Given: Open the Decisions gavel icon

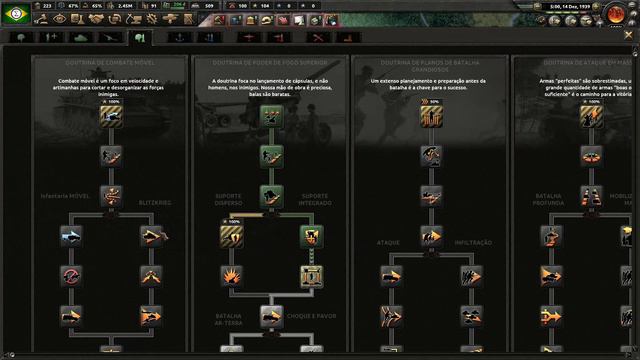Looking at the screenshot, I should point(41,19).
